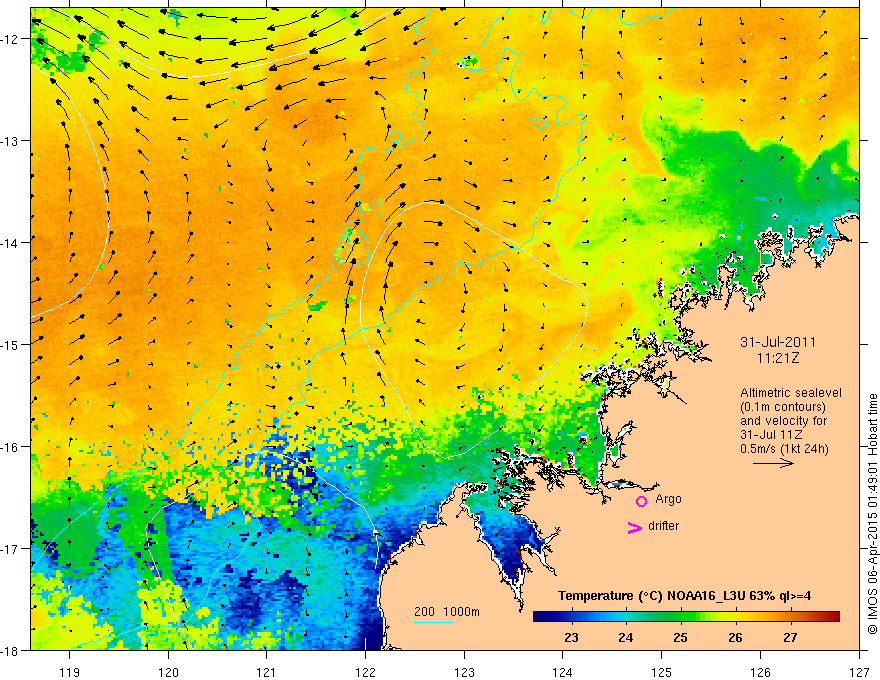Viewport: 880px width, 680px height.
Task: Click the '31-Jul 11Z' legend text
Action: [771, 434]
